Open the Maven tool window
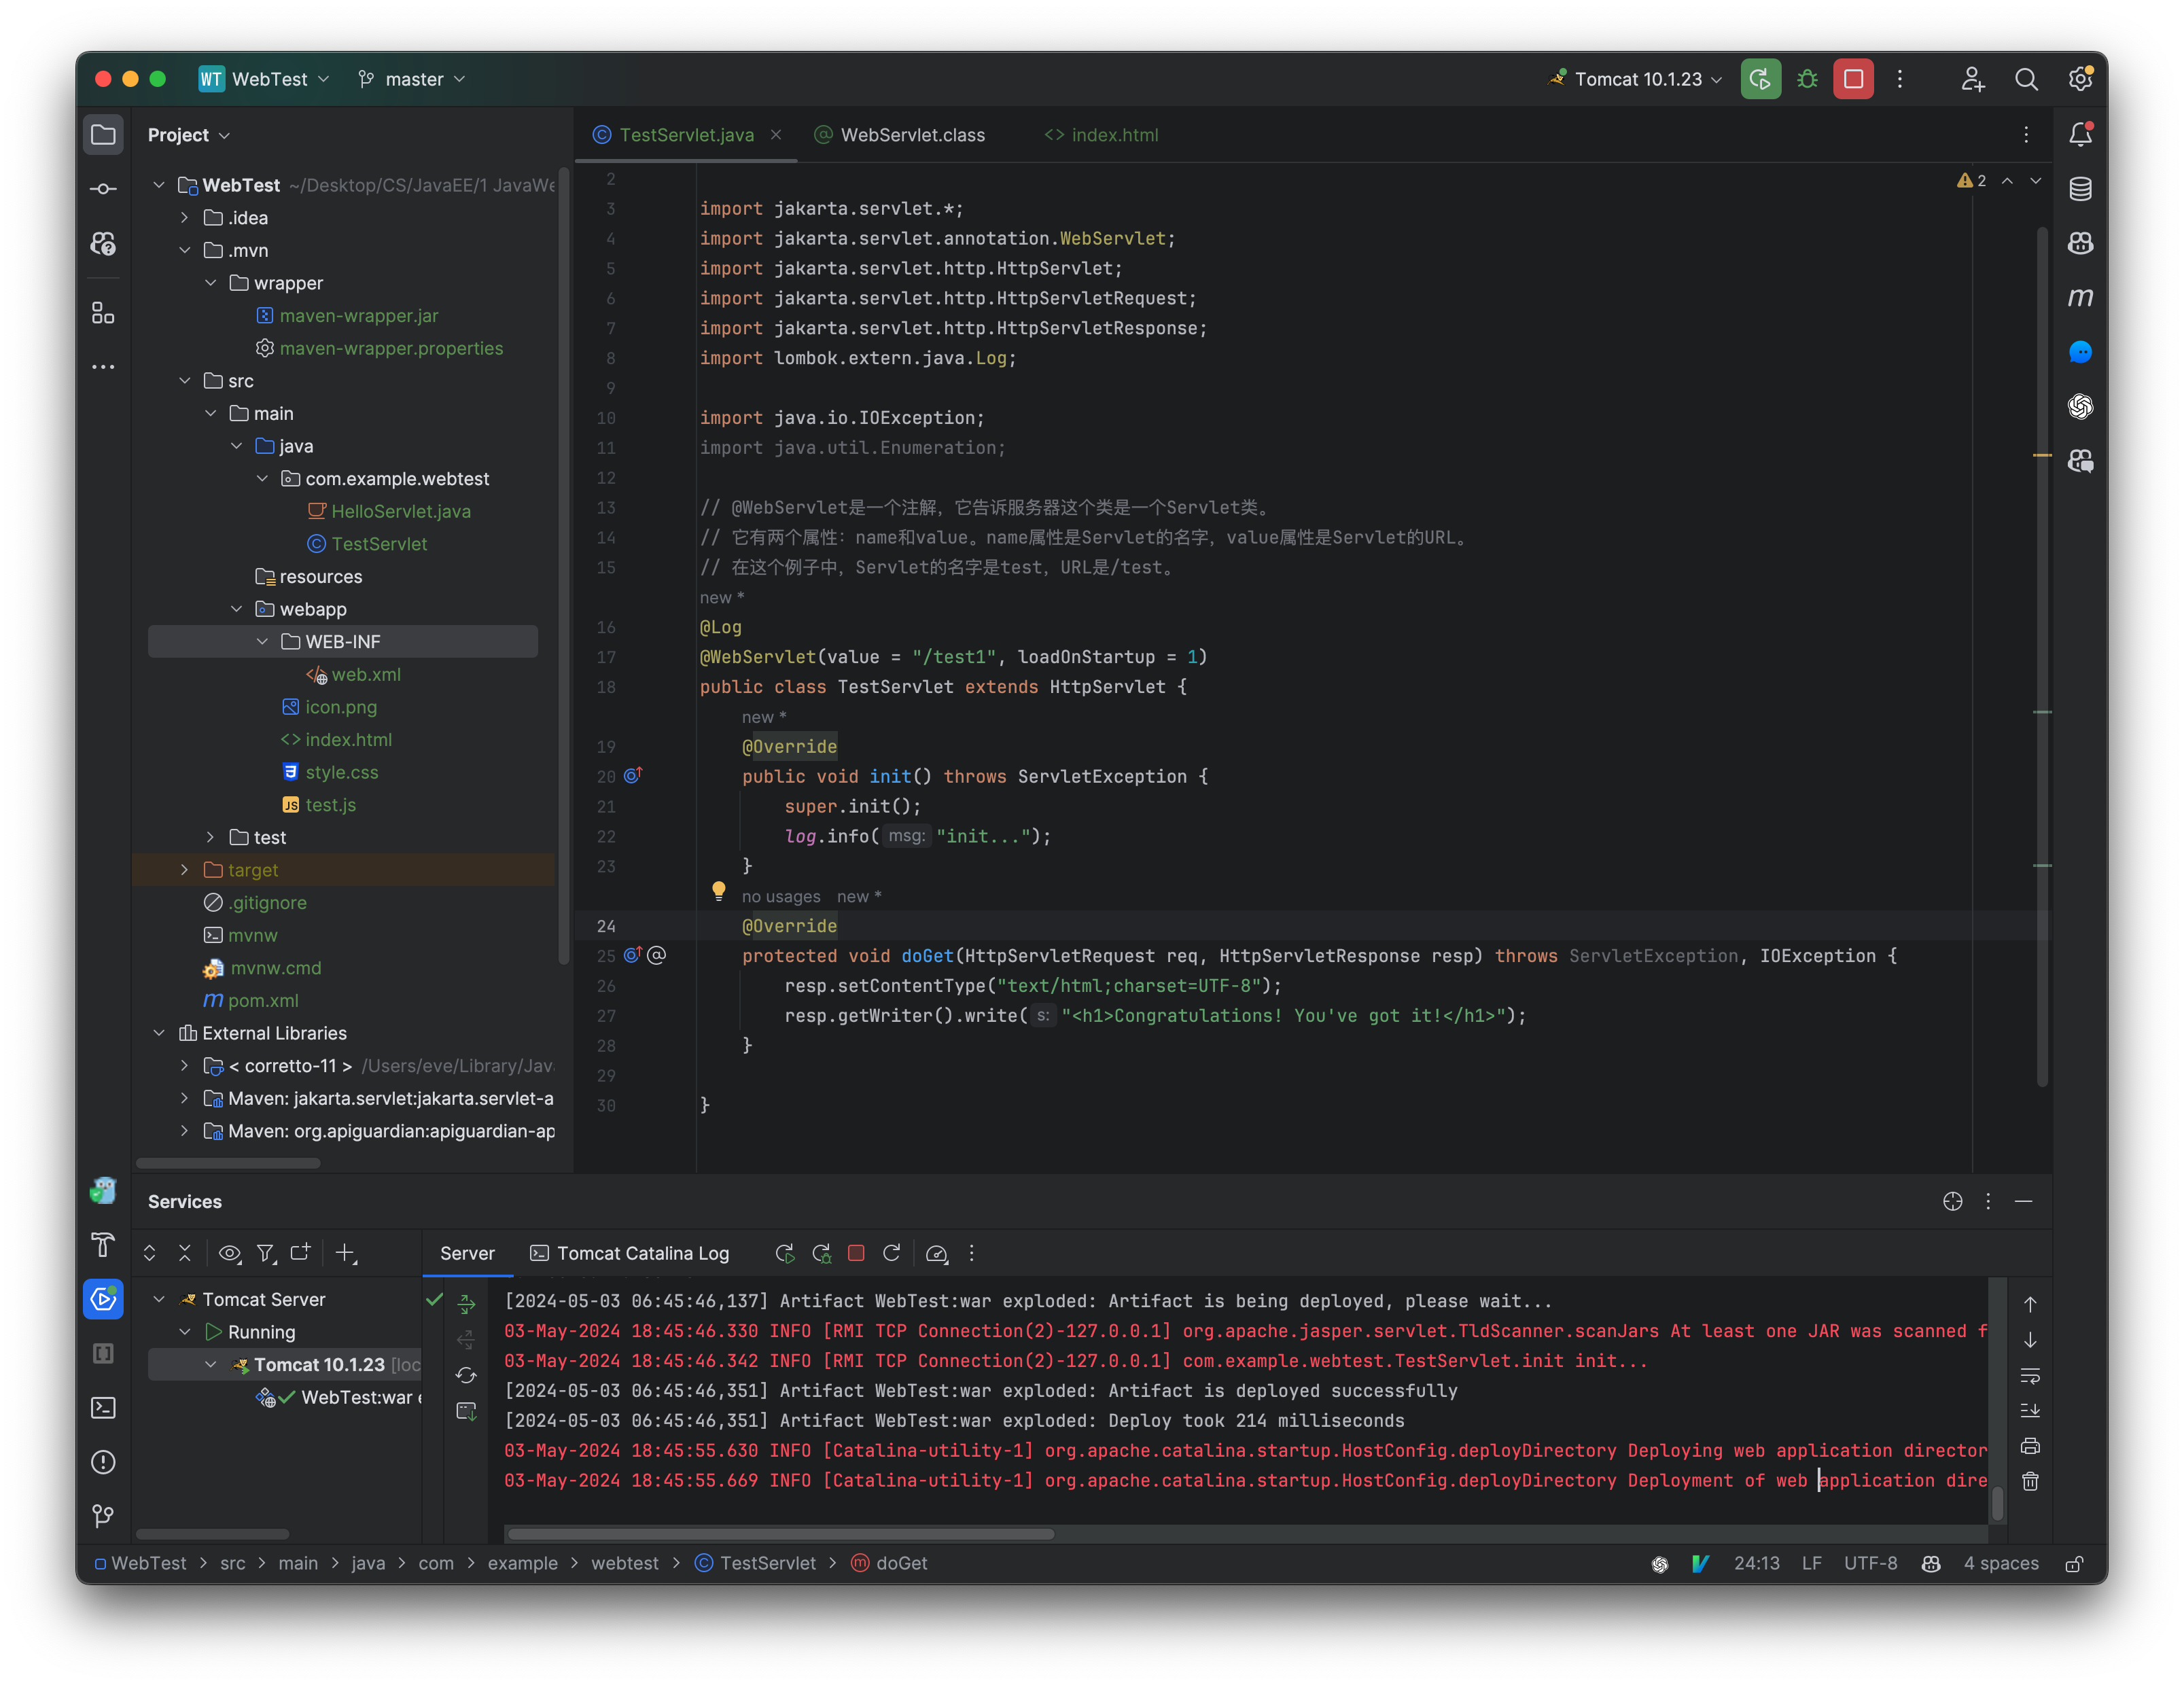This screenshot has height=1685, width=2184. point(2081,297)
